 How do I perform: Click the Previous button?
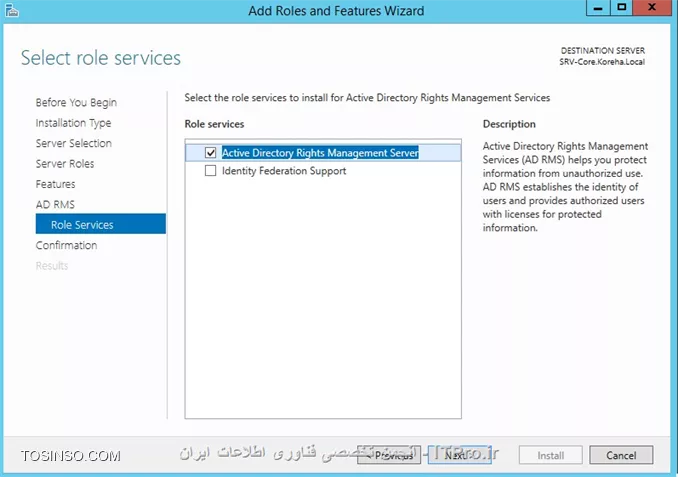pos(389,455)
